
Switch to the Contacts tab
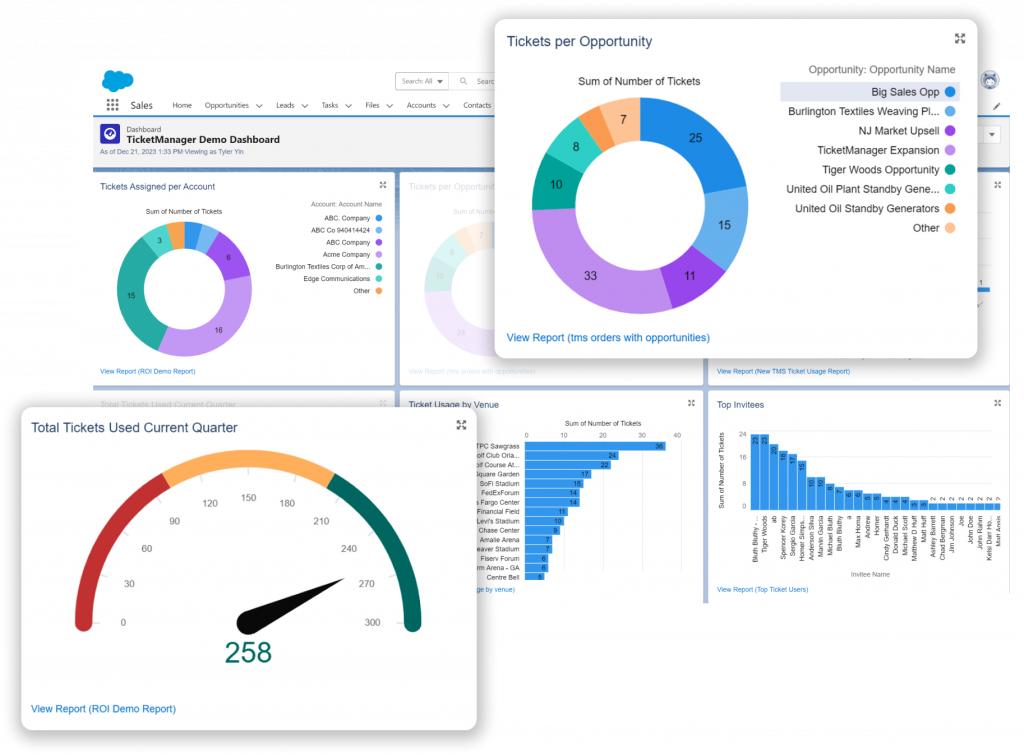pyautogui.click(x=477, y=105)
